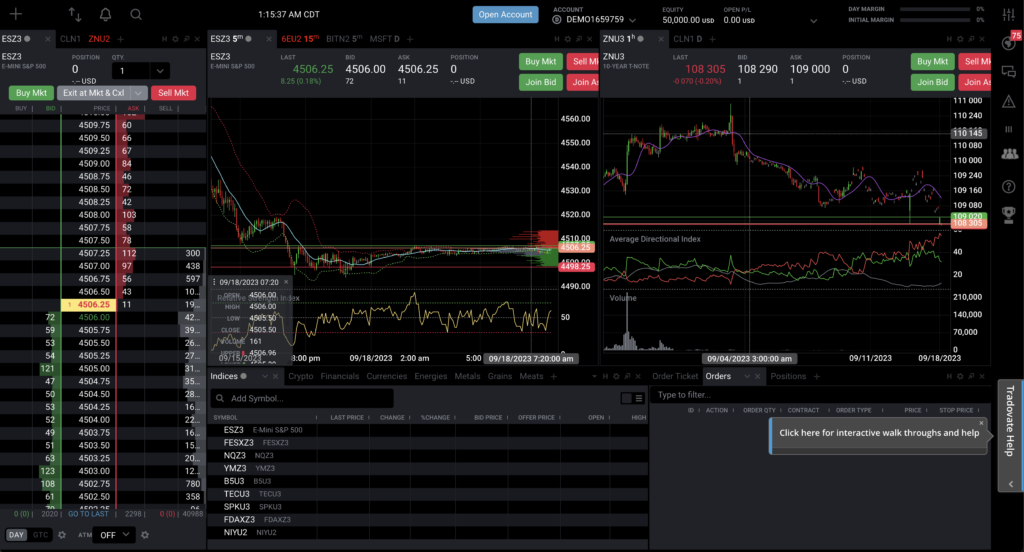Open the community people icon in right sidebar
Image resolution: width=1024 pixels, height=552 pixels.
coord(1009,154)
